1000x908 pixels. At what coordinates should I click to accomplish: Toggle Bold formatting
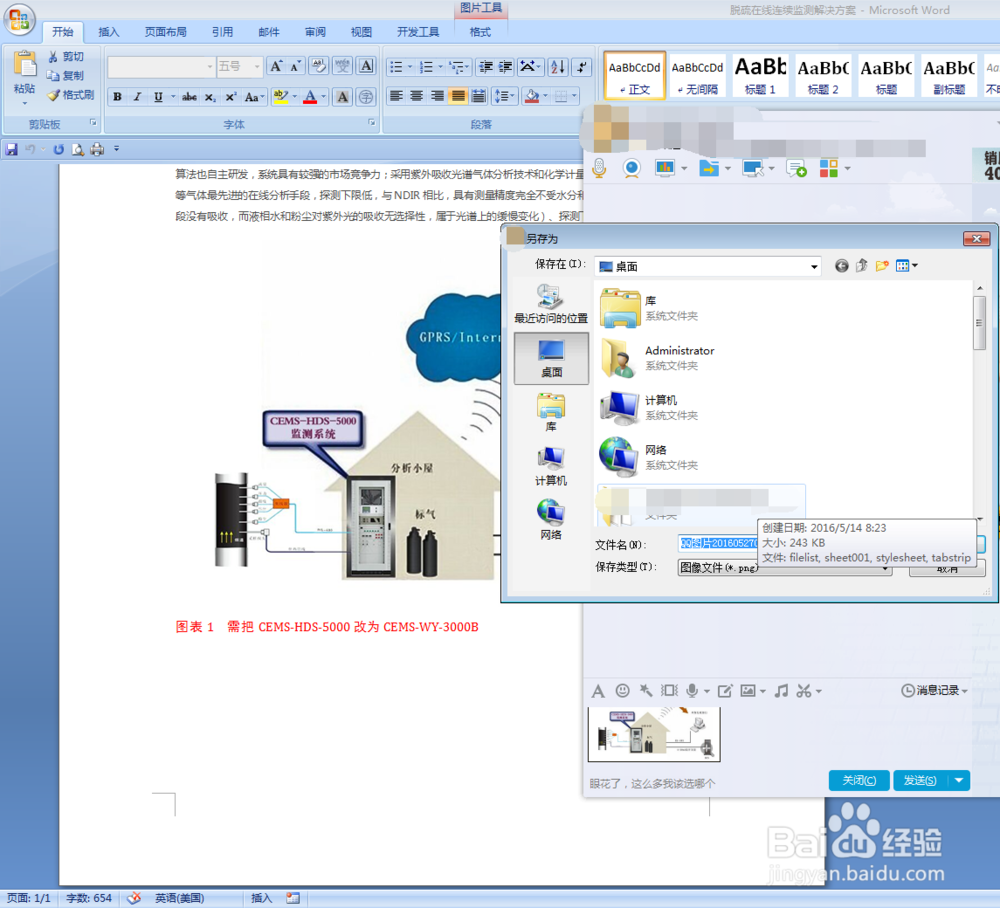(x=117, y=97)
